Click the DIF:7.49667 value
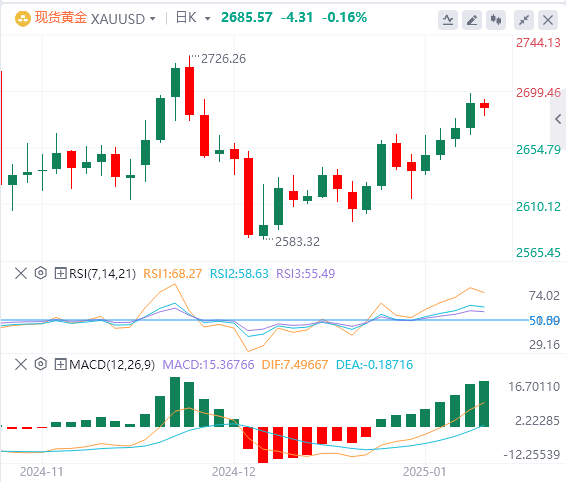The image size is (566, 482). 295,365
